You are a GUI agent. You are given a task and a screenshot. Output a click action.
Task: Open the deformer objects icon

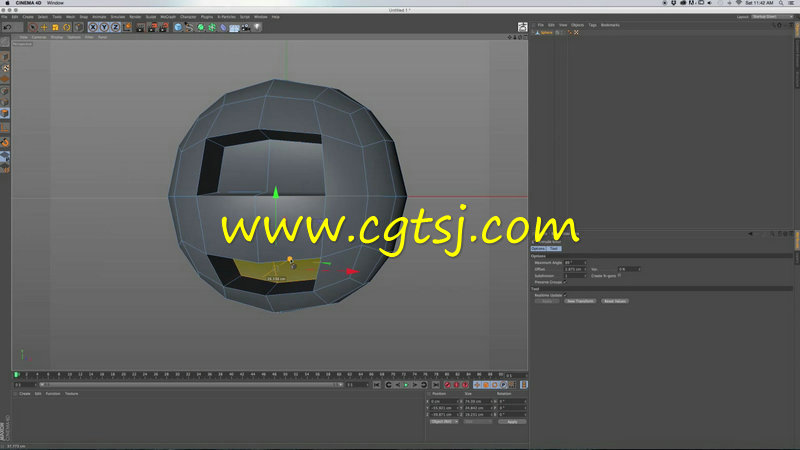pyautogui.click(x=223, y=27)
